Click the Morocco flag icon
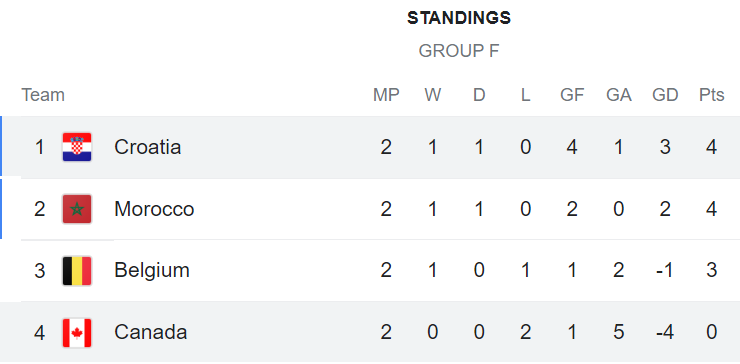This screenshot has width=740, height=364. tap(77, 209)
